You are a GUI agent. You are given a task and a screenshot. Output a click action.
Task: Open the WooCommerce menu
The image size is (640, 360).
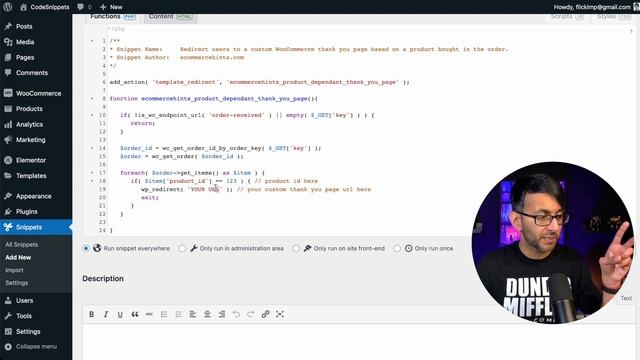38,93
